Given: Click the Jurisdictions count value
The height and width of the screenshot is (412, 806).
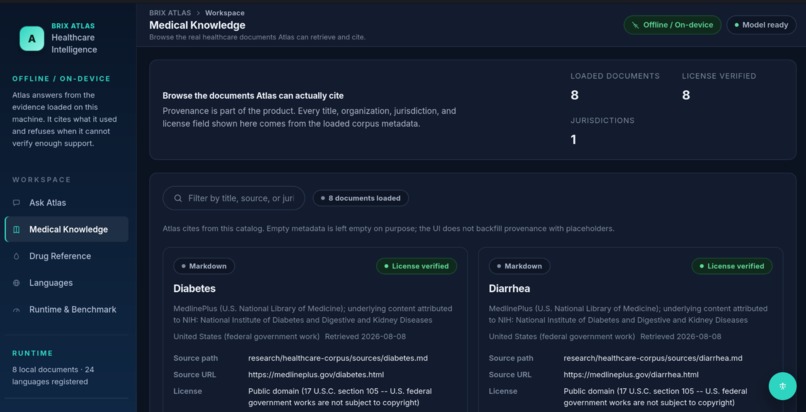Looking at the screenshot, I should [573, 140].
